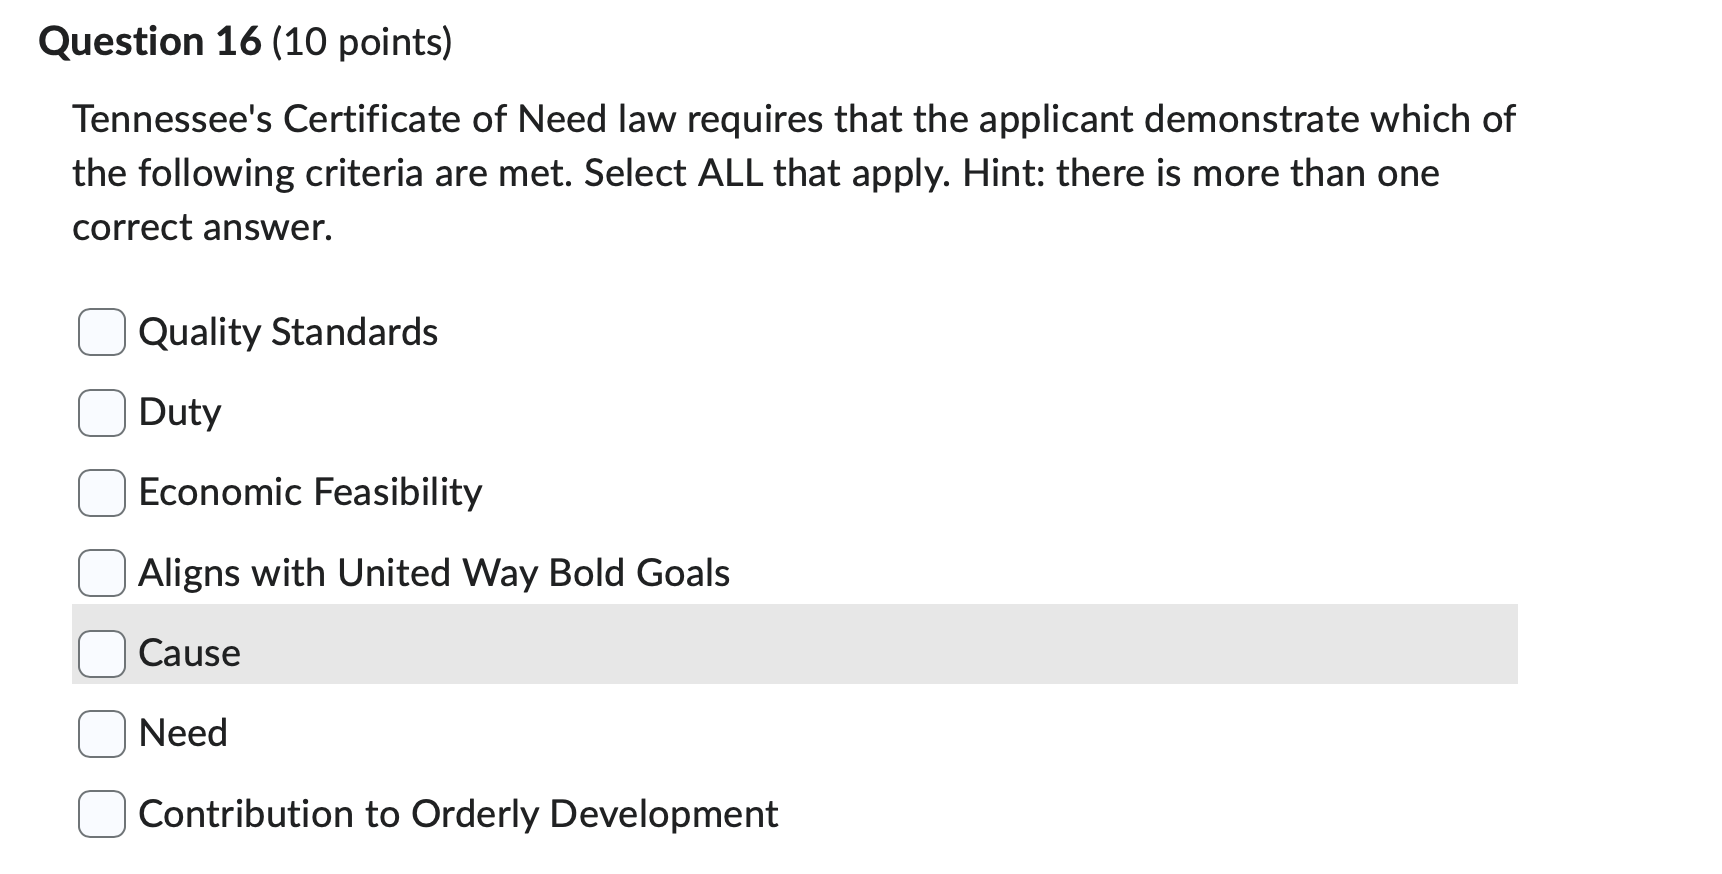The height and width of the screenshot is (874, 1722).
Task: Mark the Need checkbox
Action: pos(102,734)
